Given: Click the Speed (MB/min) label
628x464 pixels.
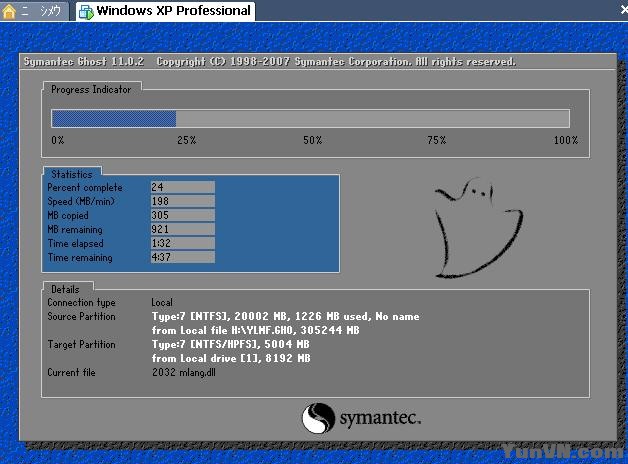Looking at the screenshot, I should tap(81, 201).
